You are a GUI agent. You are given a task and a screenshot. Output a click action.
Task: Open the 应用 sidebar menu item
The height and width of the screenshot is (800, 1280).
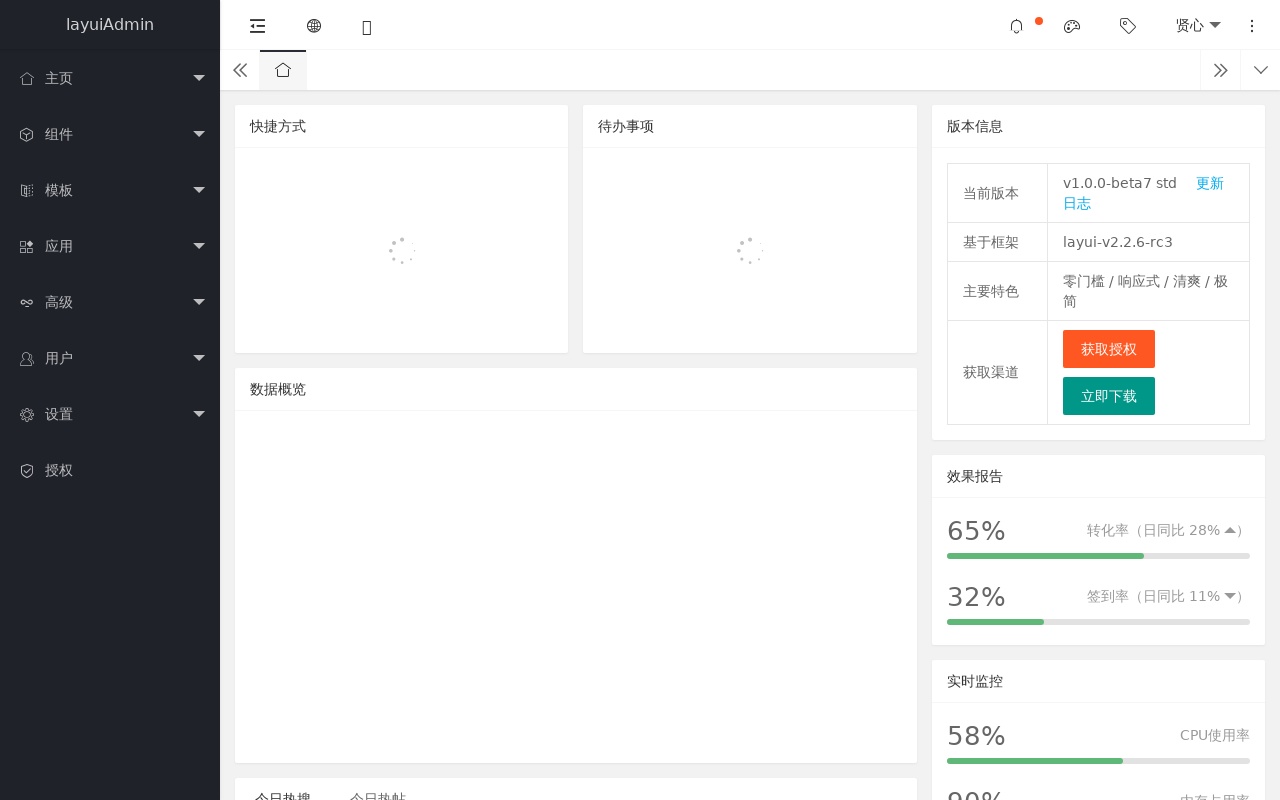(110, 246)
